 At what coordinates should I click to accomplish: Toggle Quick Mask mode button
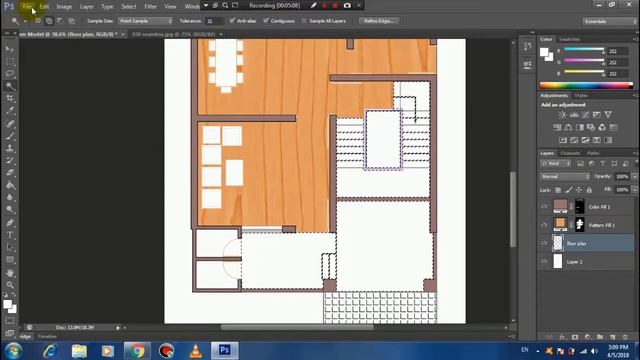pyautogui.click(x=10, y=321)
